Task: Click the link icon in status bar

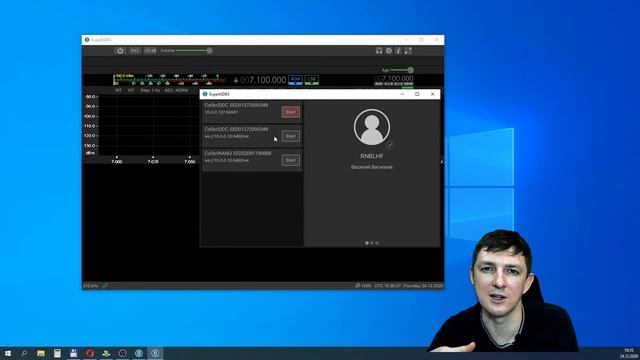Action: click(105, 286)
